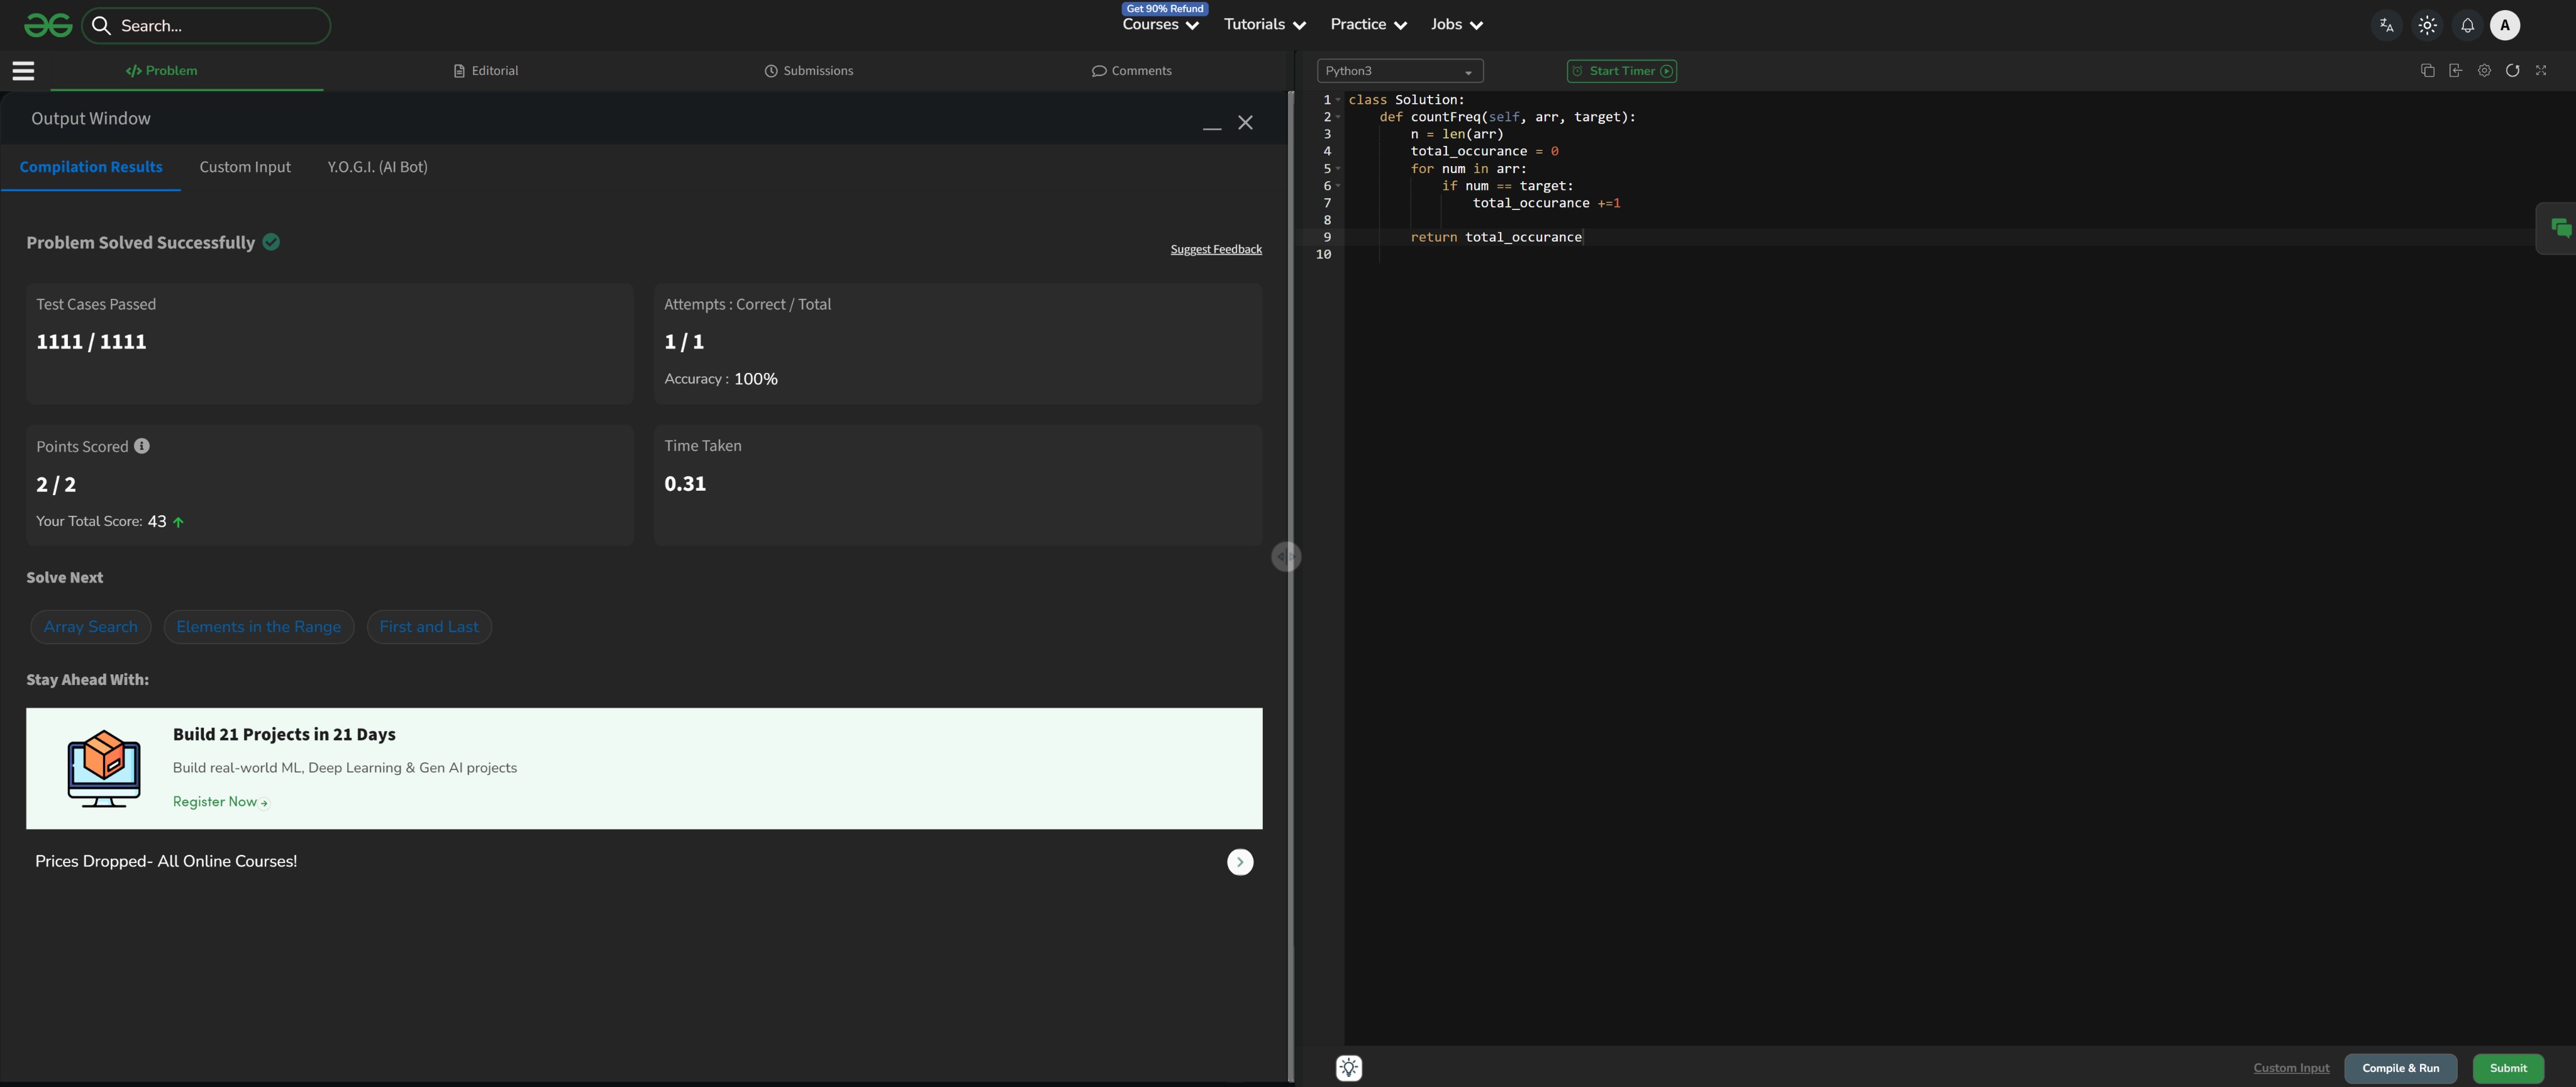Open the hamburger menu icon
Viewport: 2576px width, 1087px height.
(x=23, y=71)
